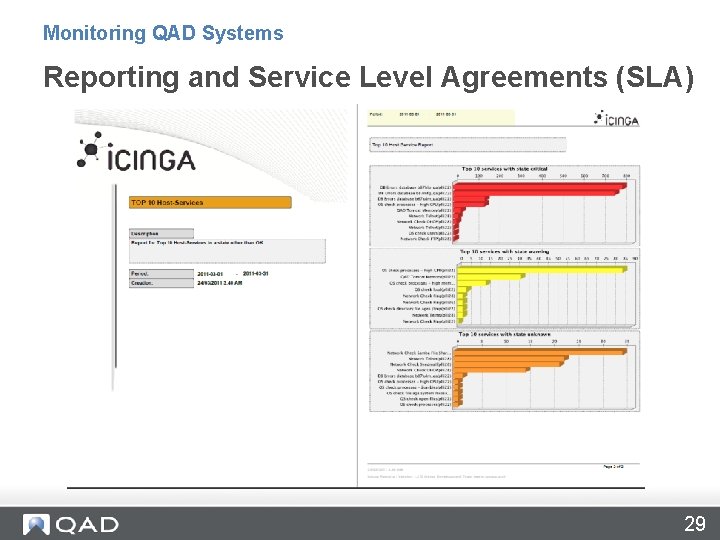Click the longest orange bar in the unknown chart
Image resolution: width=720 pixels, height=540 pixels.
click(x=540, y=352)
